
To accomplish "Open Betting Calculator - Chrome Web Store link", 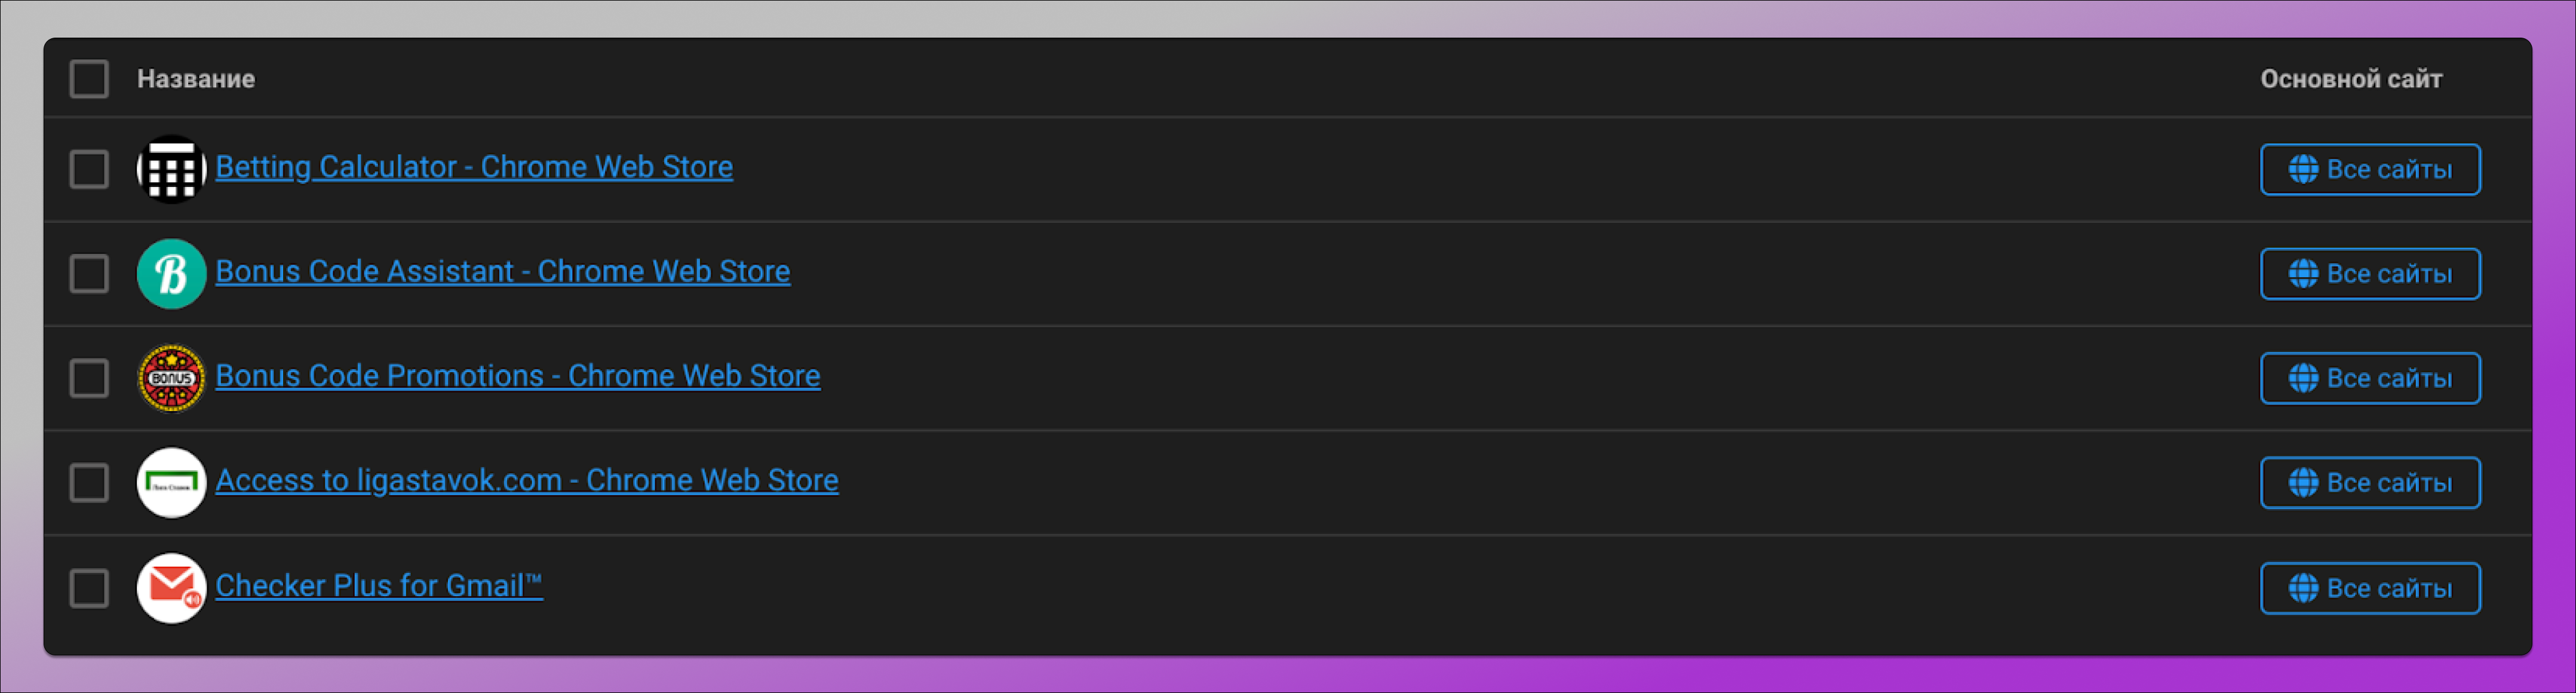I will pos(474,167).
